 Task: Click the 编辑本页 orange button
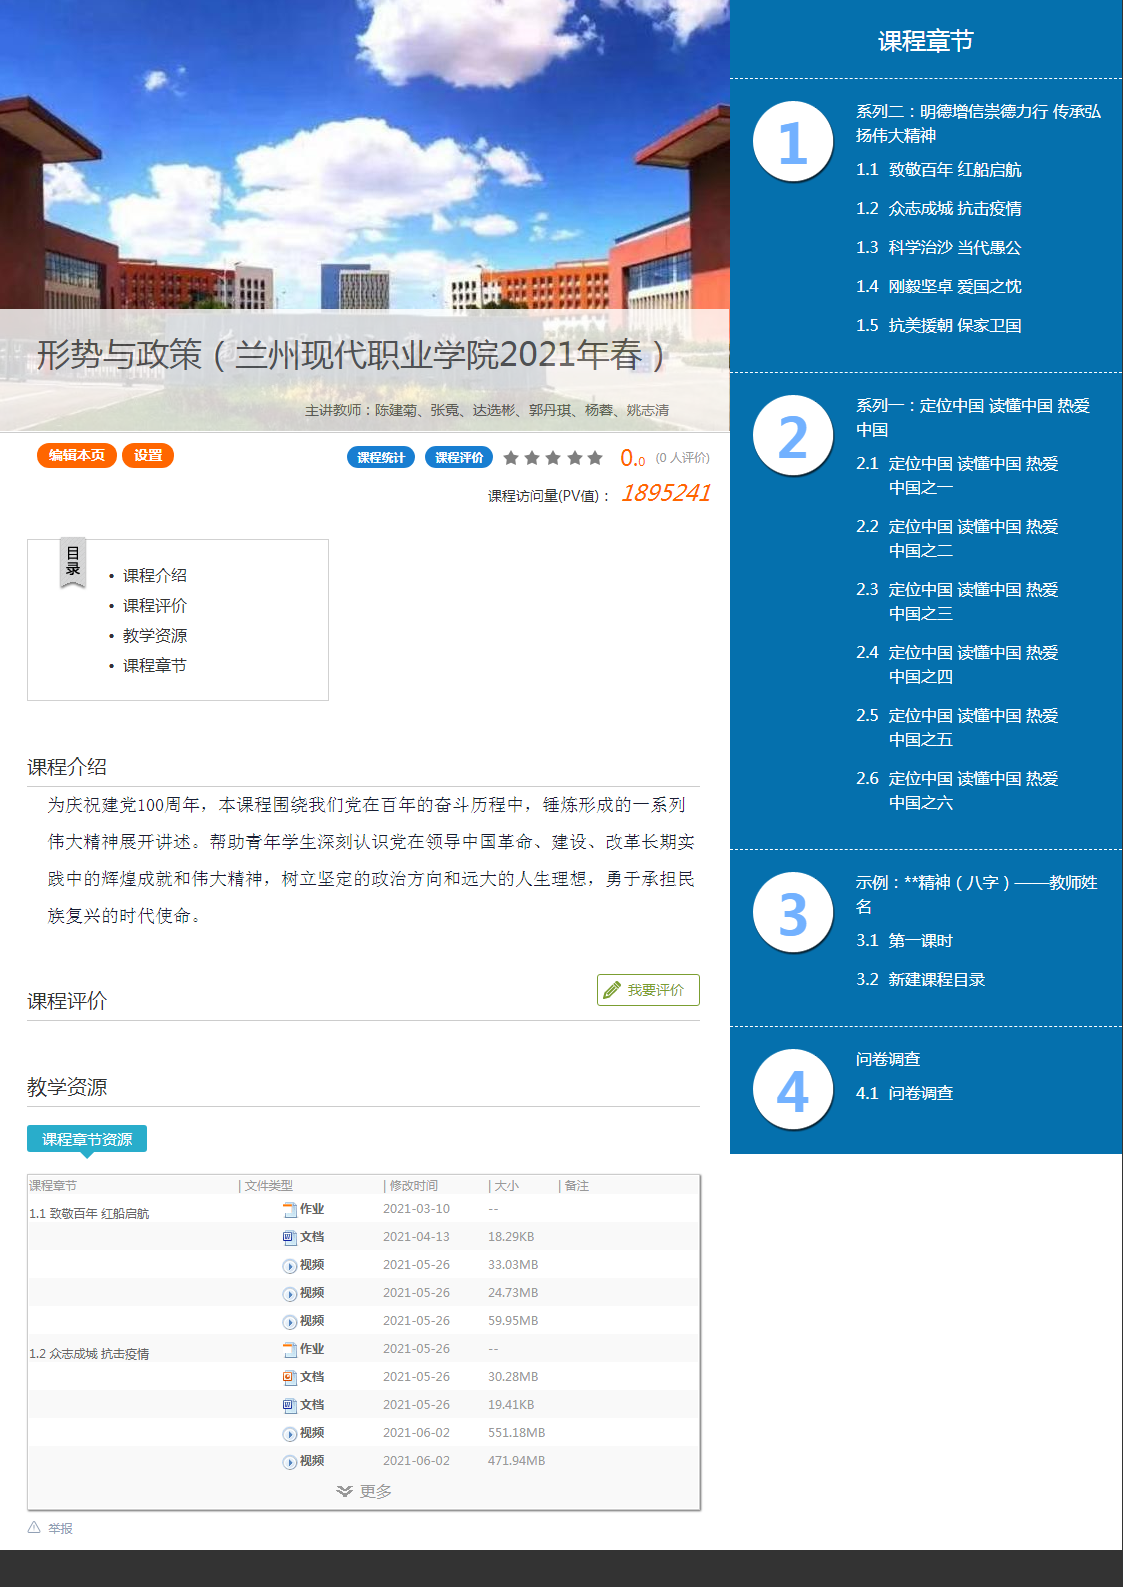click(77, 455)
